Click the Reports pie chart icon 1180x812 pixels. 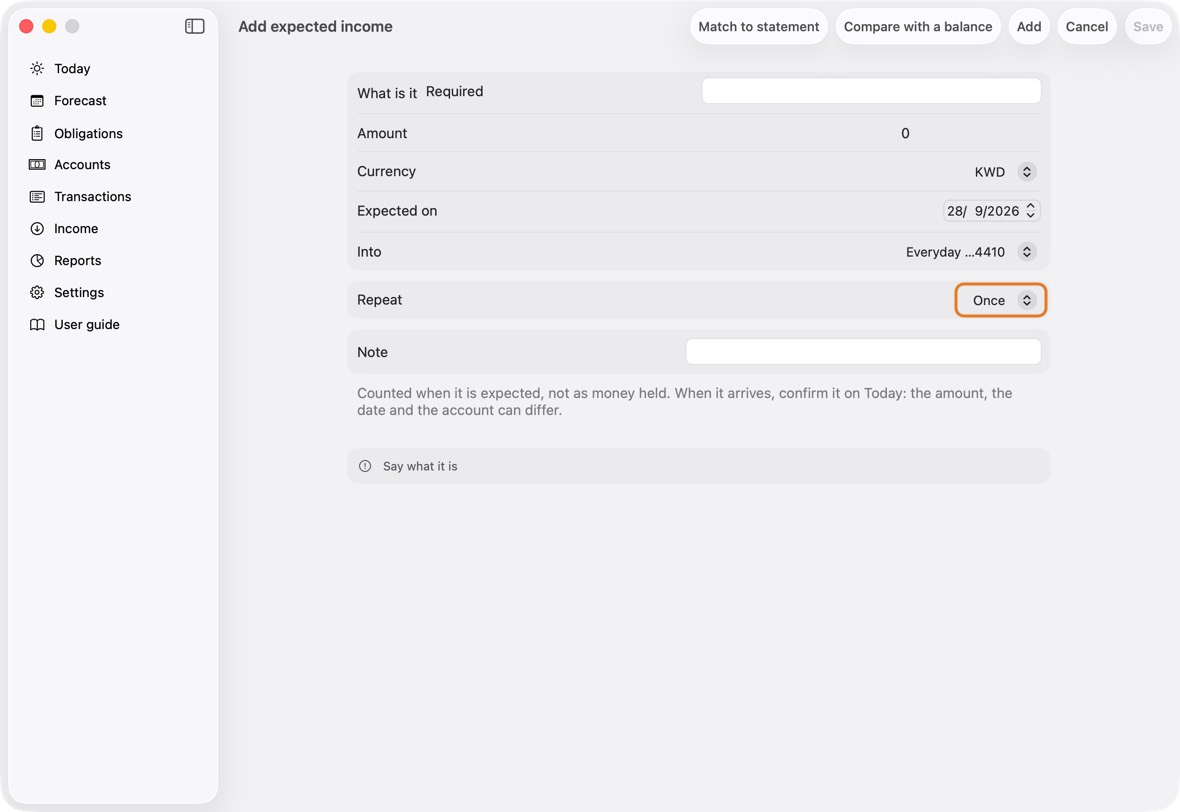[37, 260]
